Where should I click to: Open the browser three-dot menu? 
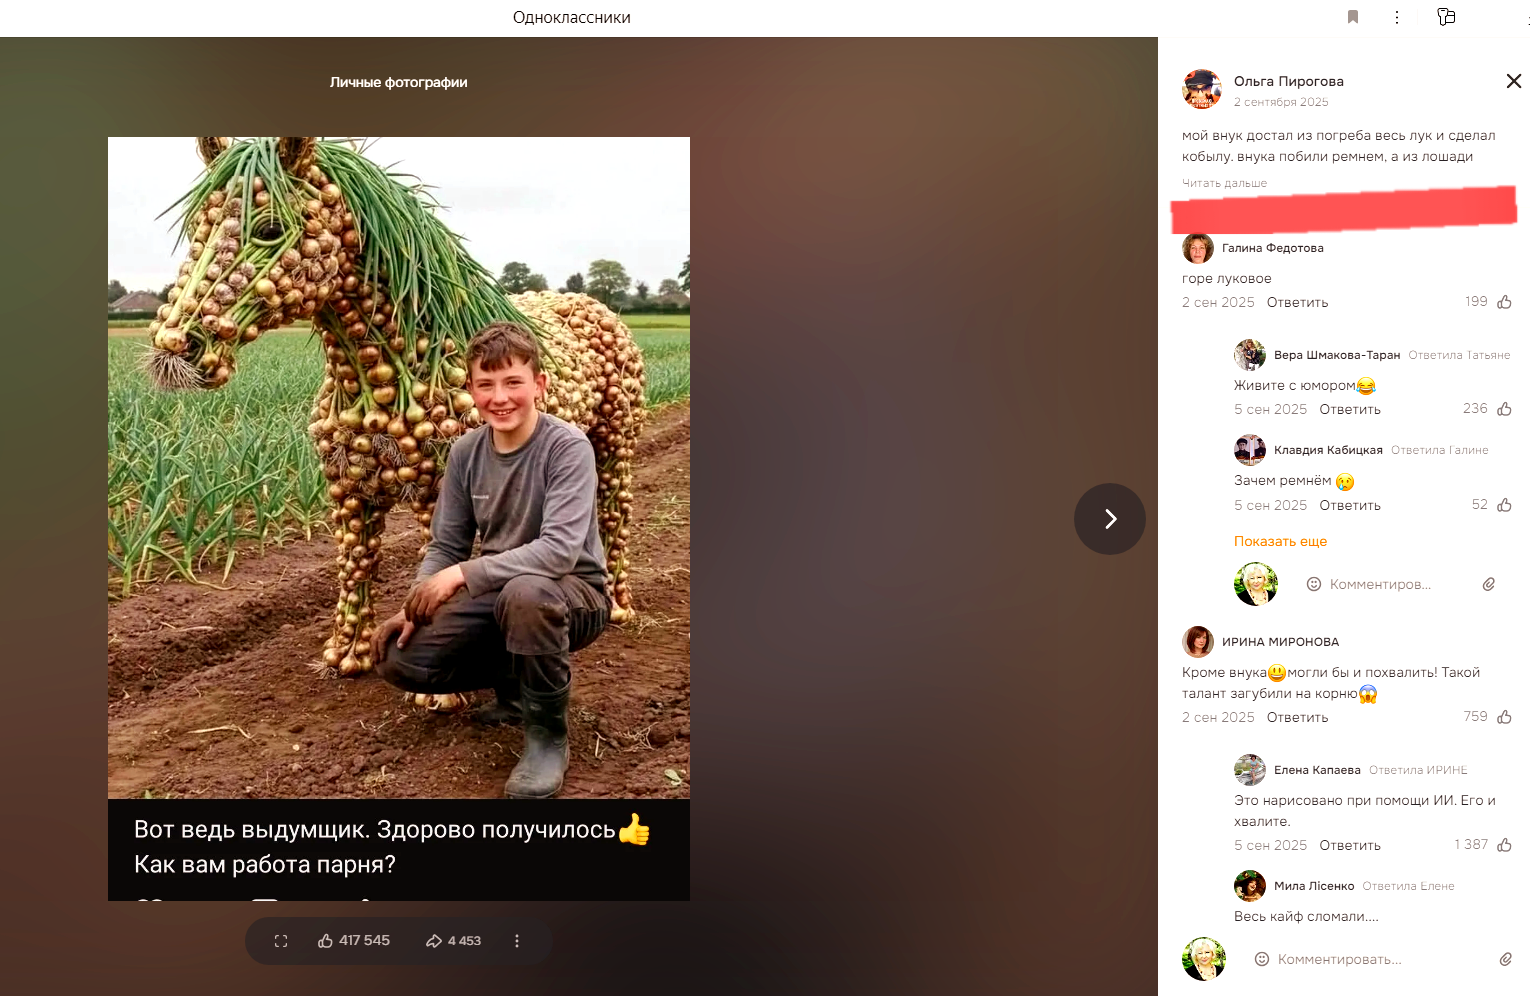tap(1397, 17)
